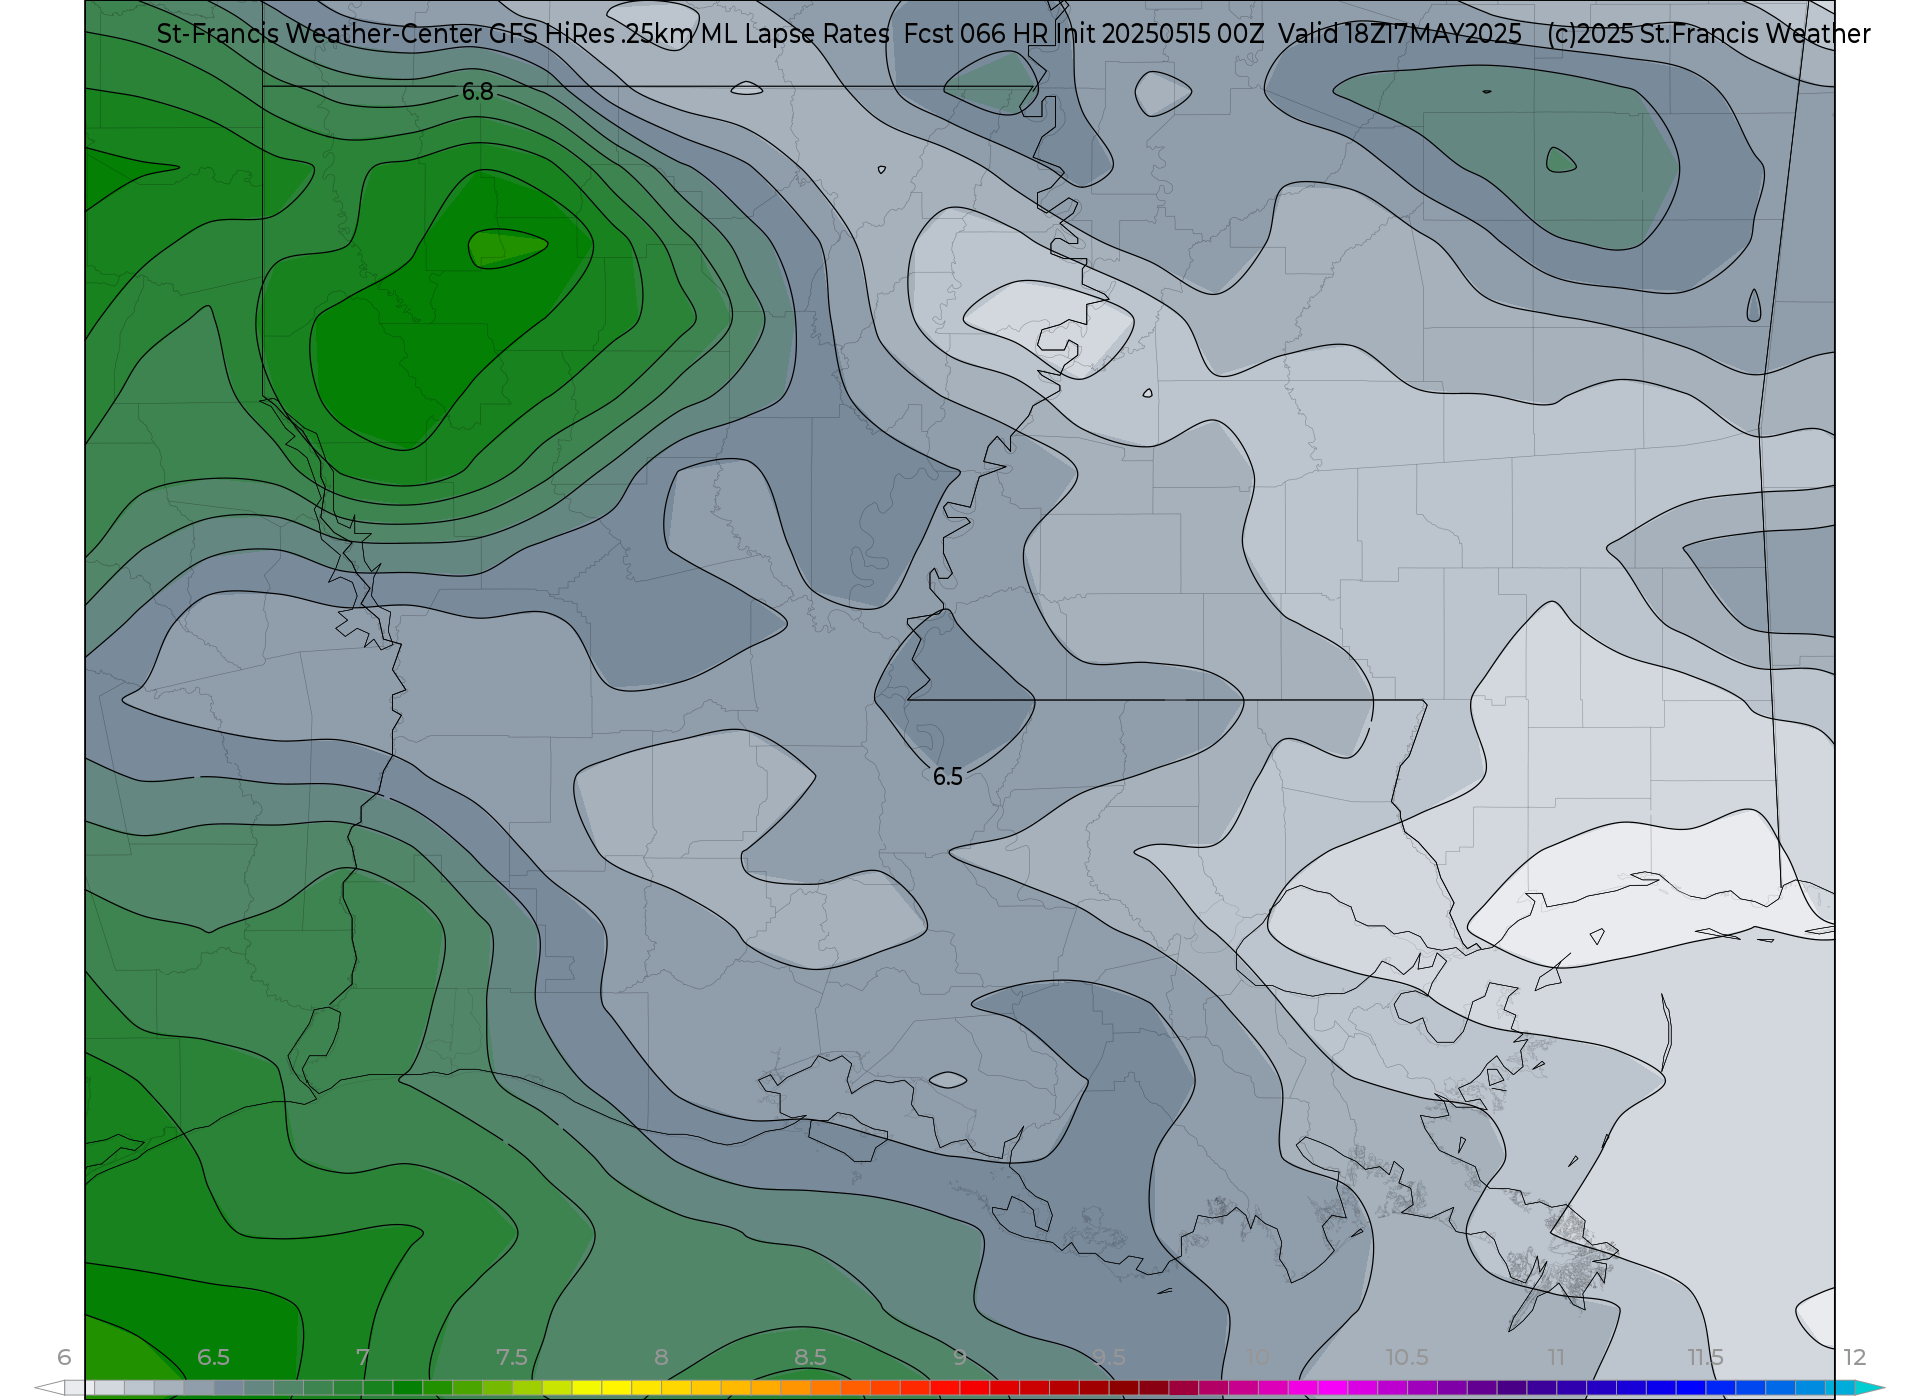Click the cyan right arrow of the colorbar
The width and height of the screenshot is (1920, 1400).
[1870, 1388]
